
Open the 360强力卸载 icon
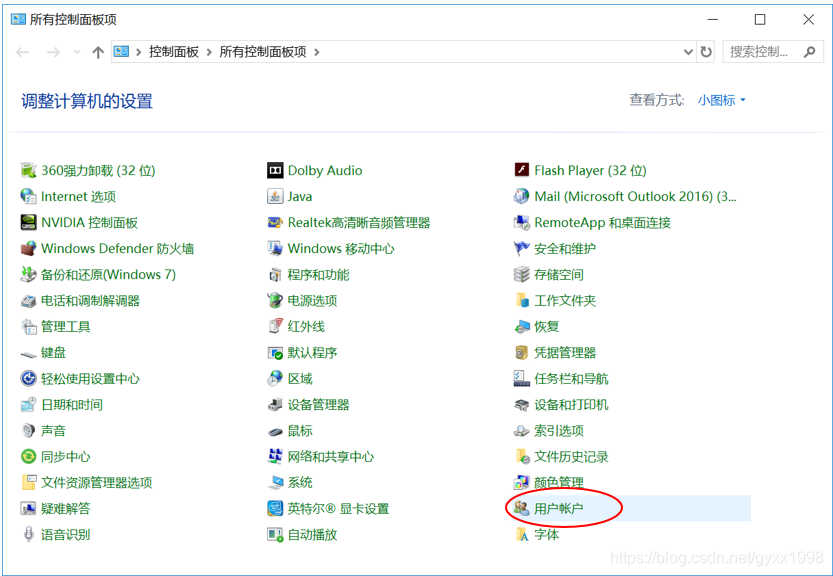(x=28, y=171)
